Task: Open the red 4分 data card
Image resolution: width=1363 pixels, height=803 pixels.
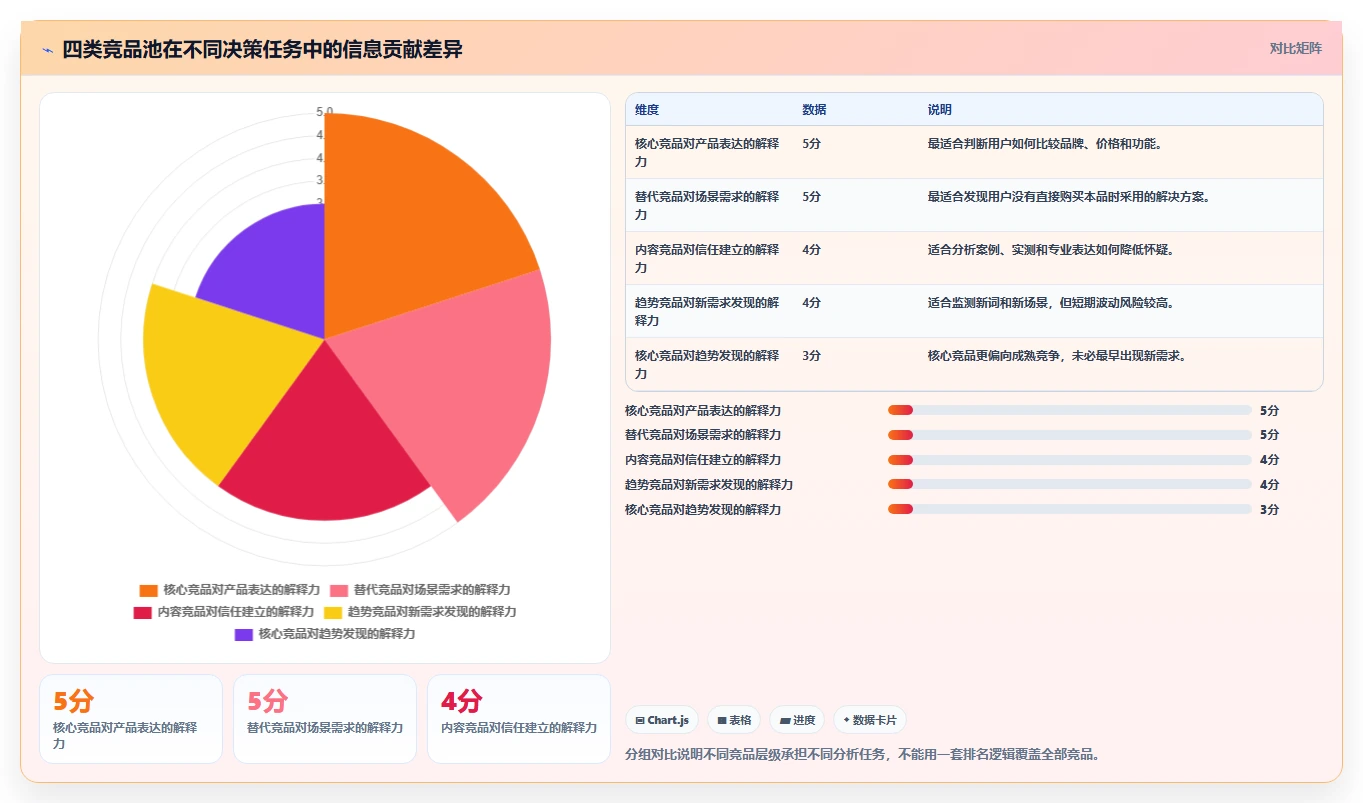Action: (519, 719)
